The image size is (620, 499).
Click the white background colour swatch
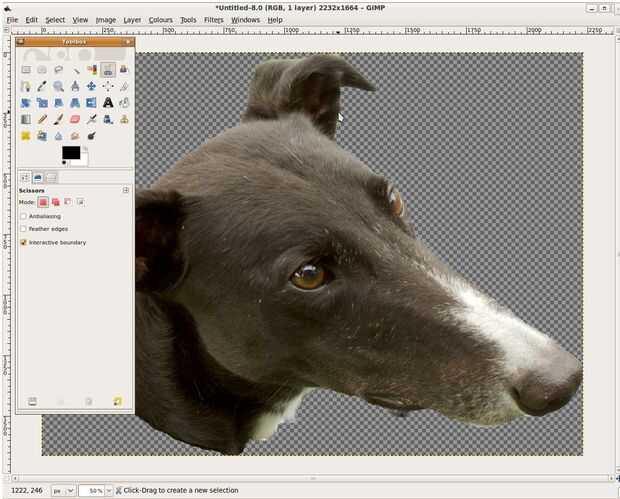(84, 159)
